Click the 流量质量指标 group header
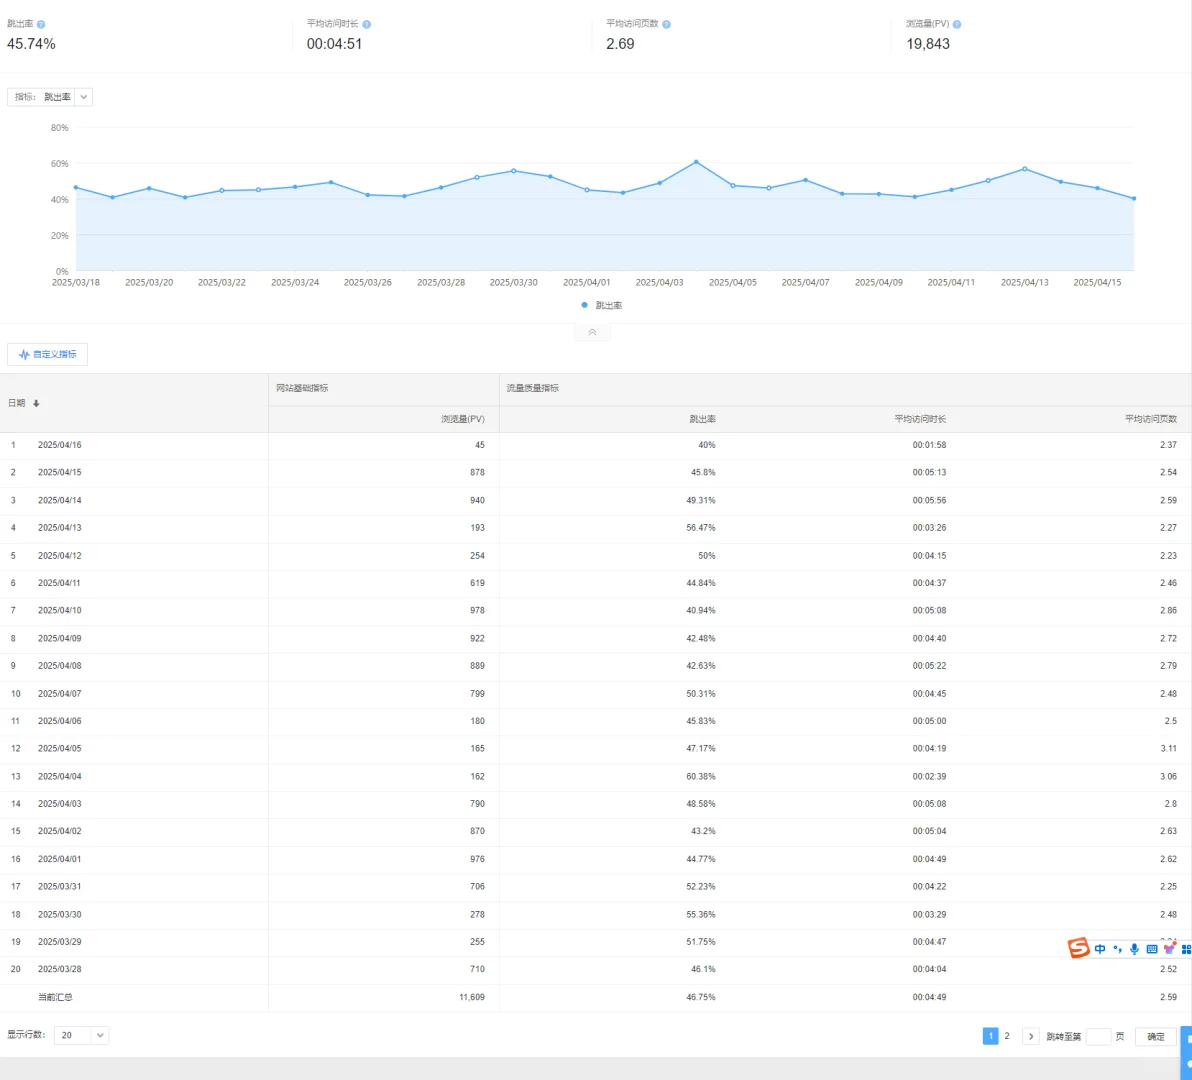This screenshot has width=1192, height=1080. pos(532,388)
